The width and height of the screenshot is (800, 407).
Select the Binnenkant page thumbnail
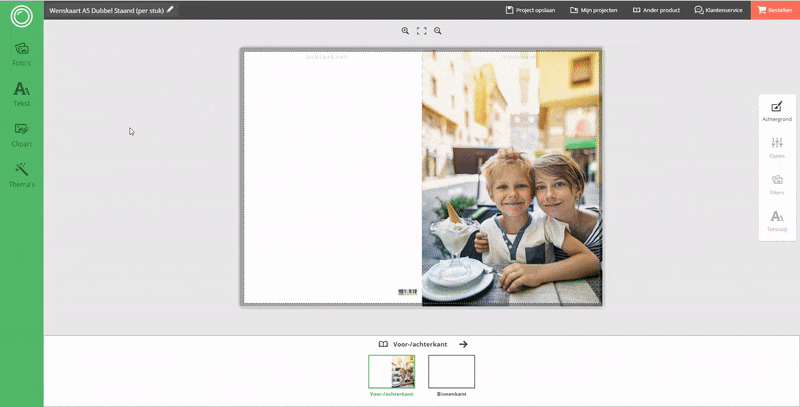[451, 371]
